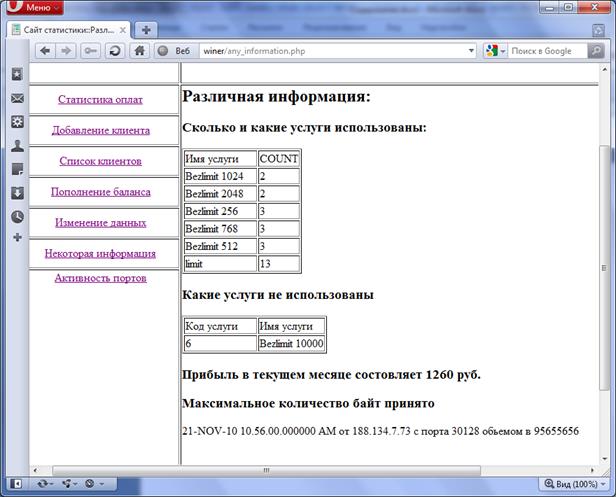616x497 pixels.
Task: Select the Сайт статистики tab
Action: (x=68, y=29)
